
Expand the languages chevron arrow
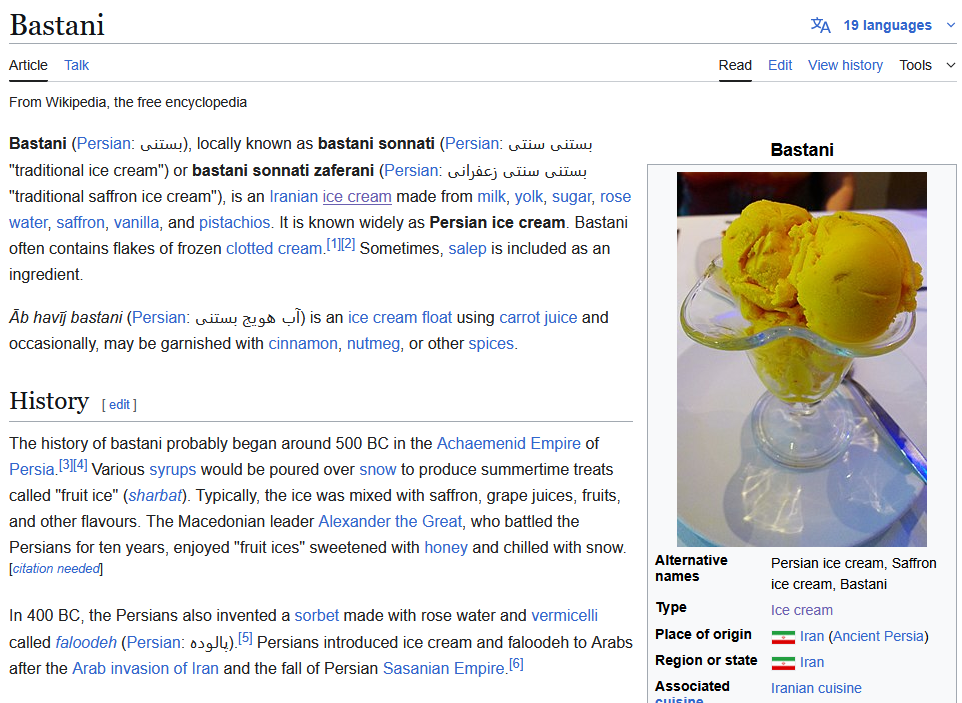950,26
